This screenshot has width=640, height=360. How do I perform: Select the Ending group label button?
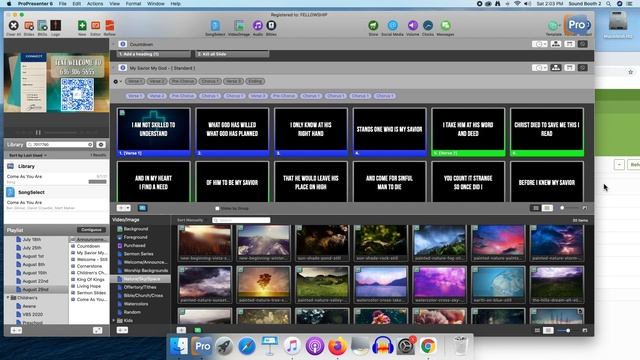(256, 82)
